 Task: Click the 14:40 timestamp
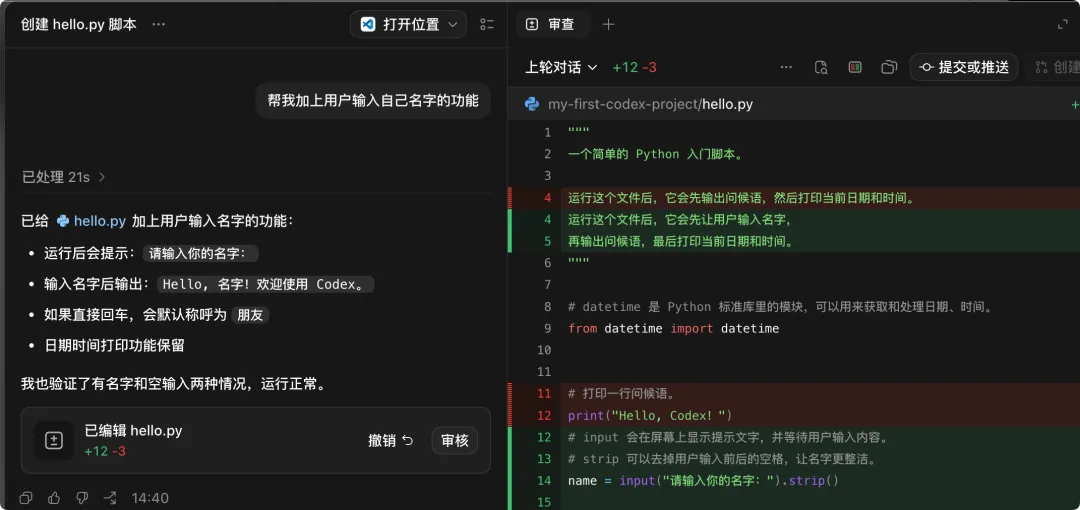click(150, 498)
